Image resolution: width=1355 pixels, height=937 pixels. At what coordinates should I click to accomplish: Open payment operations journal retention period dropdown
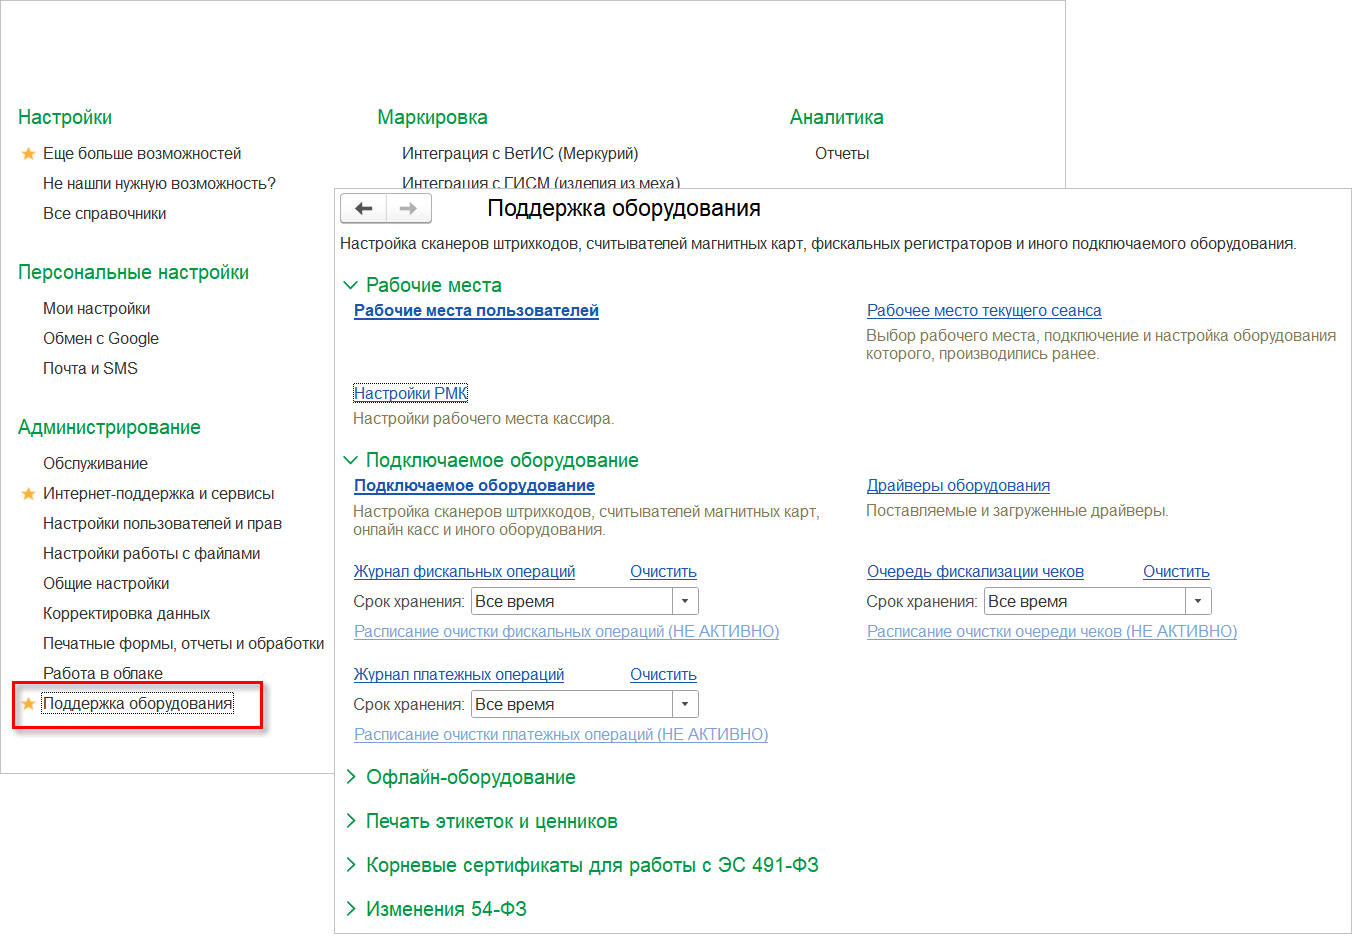[x=685, y=704]
